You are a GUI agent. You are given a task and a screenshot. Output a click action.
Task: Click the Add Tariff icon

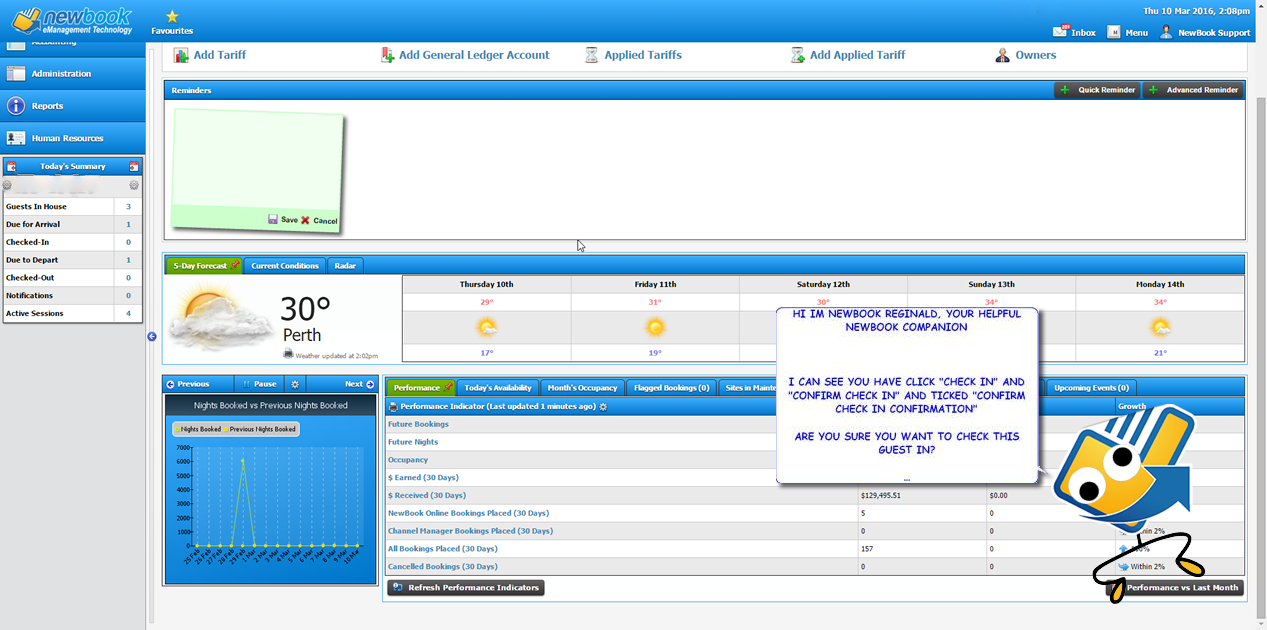pyautogui.click(x=181, y=55)
